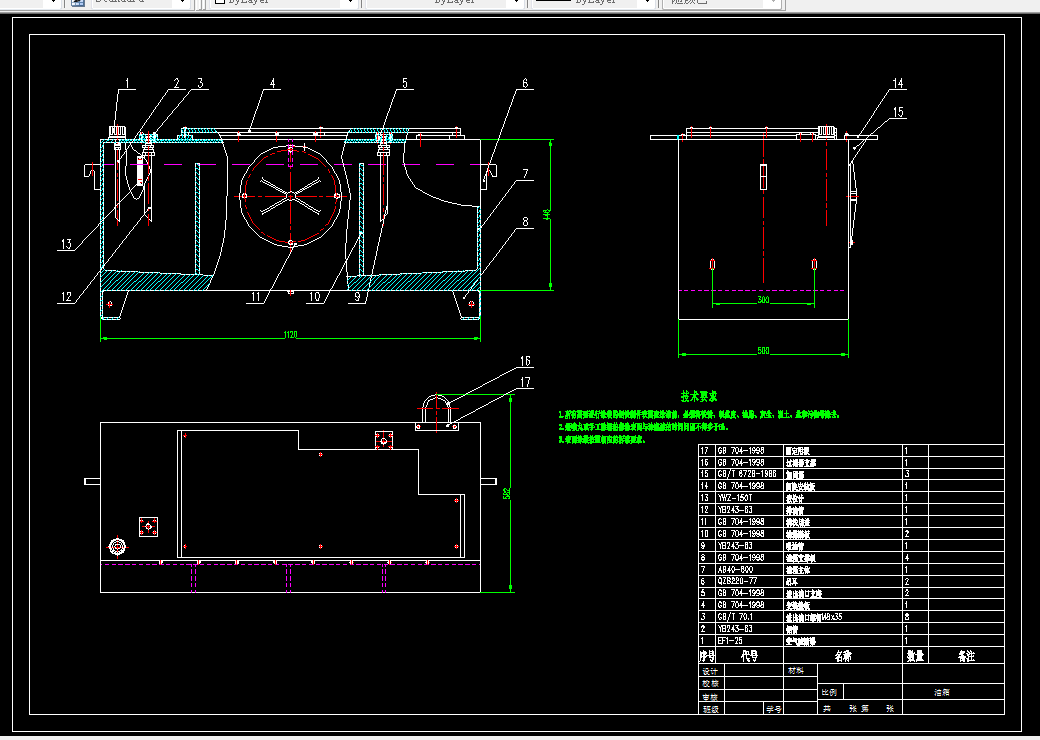Open the plot style dropdown at far right
The width and height of the screenshot is (1040, 740).
point(723,3)
